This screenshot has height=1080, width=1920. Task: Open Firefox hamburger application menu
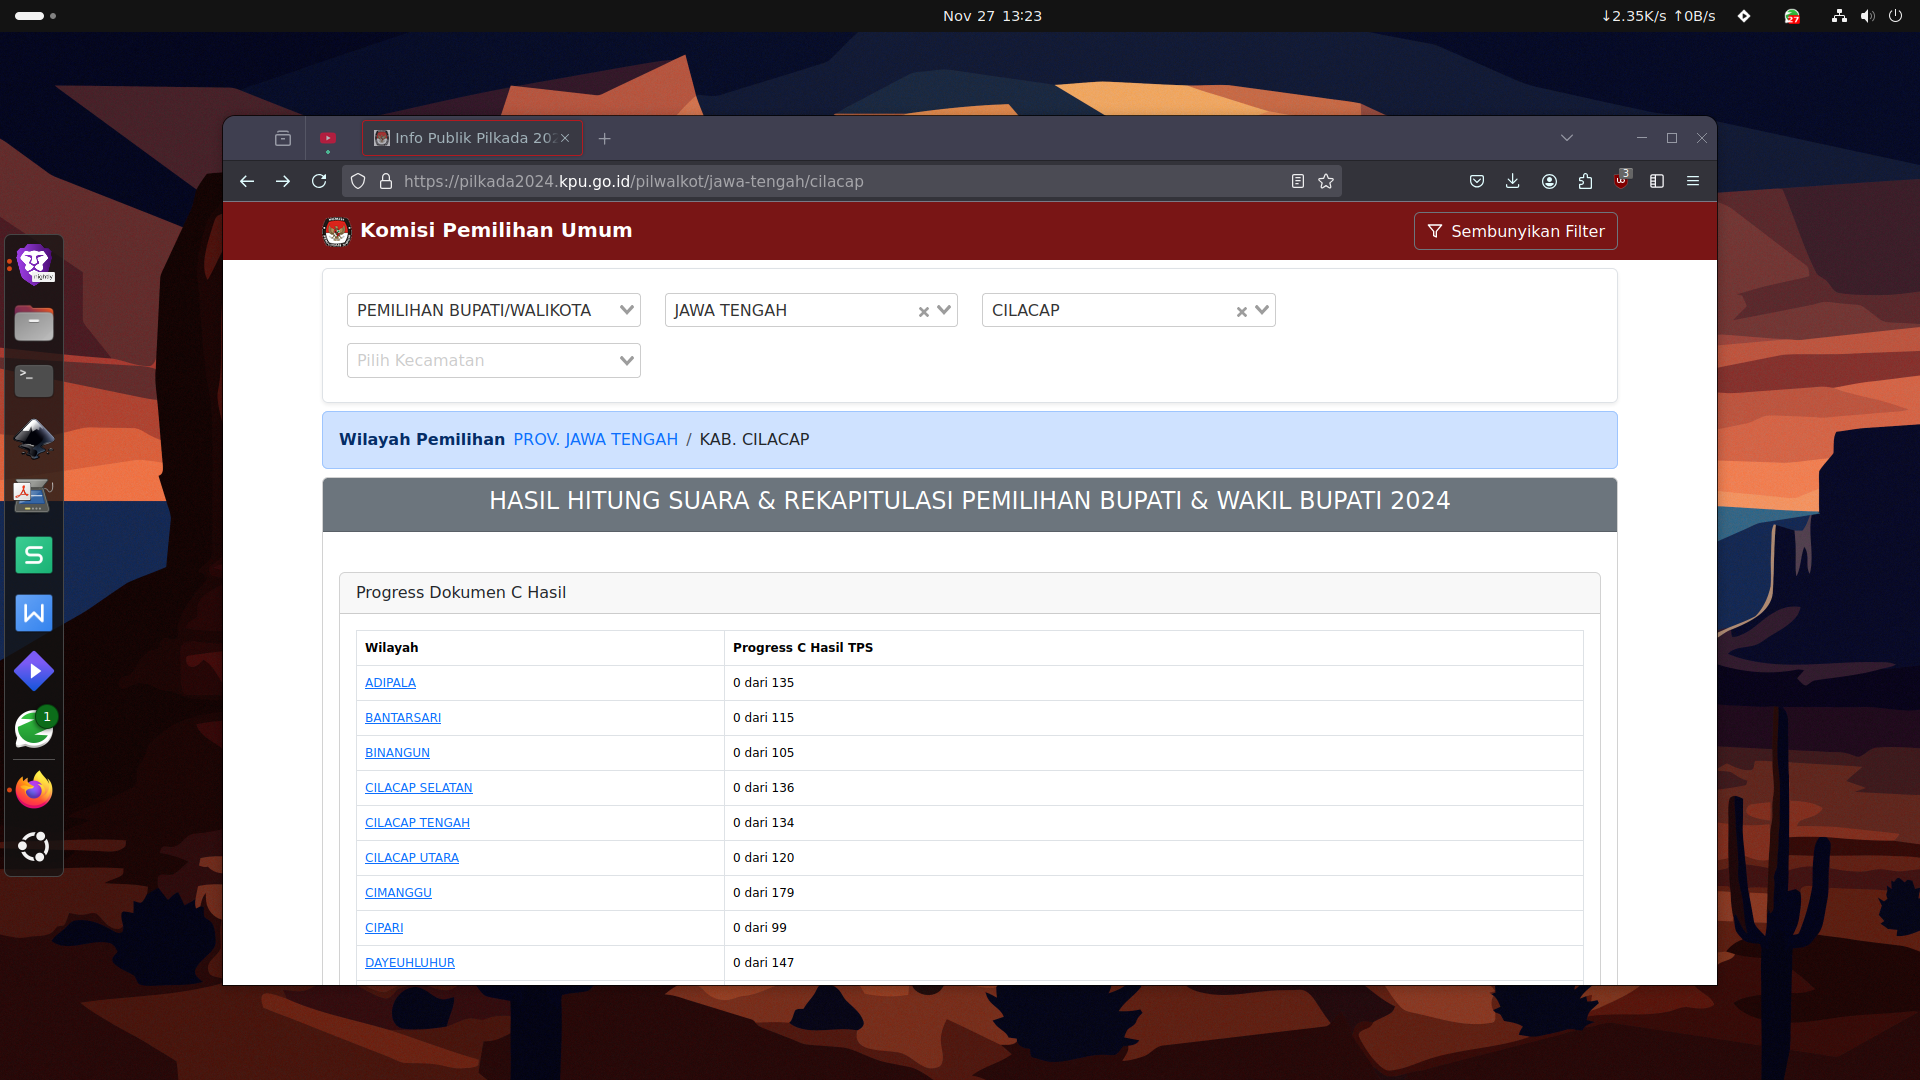(x=1693, y=181)
